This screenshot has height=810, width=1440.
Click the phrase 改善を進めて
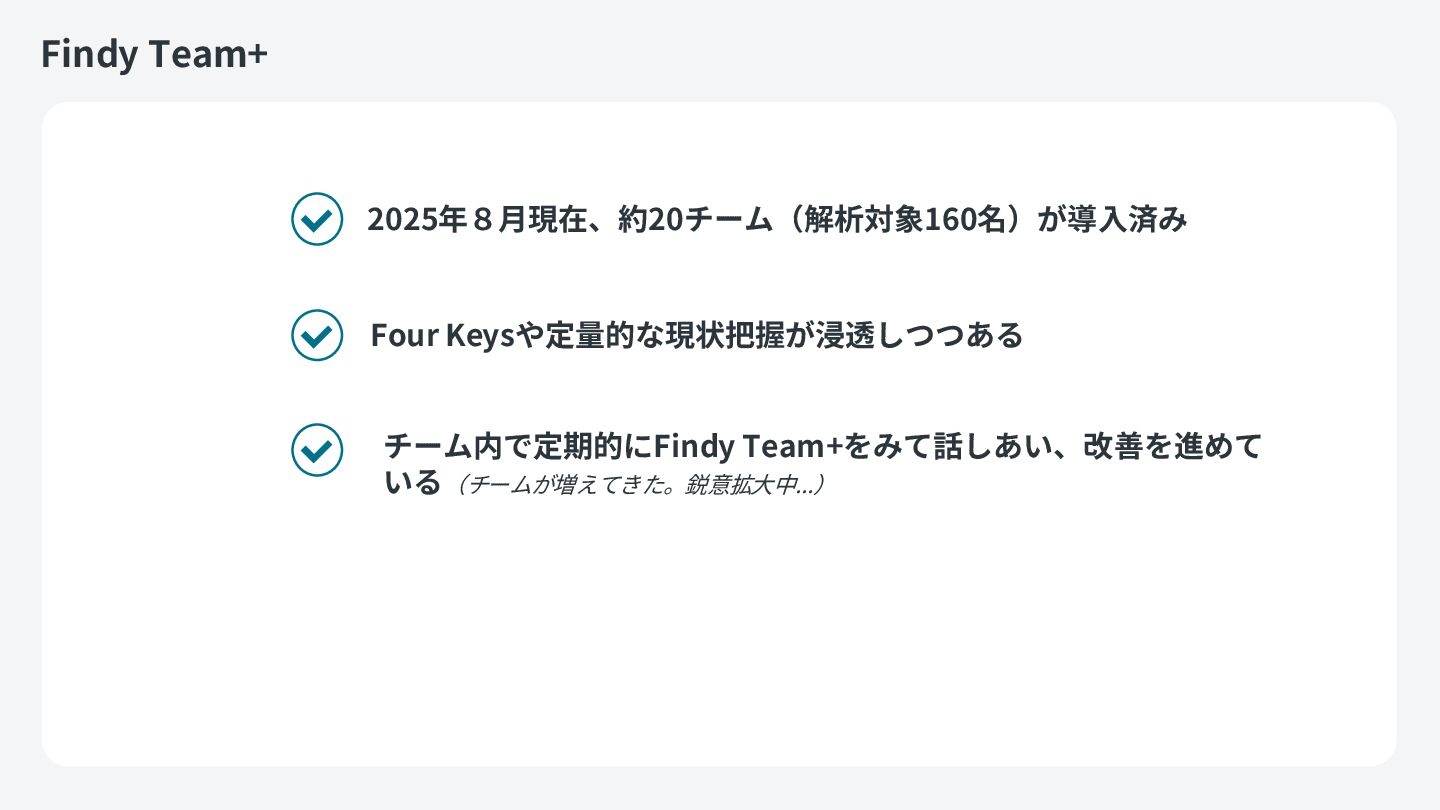tap(1173, 447)
